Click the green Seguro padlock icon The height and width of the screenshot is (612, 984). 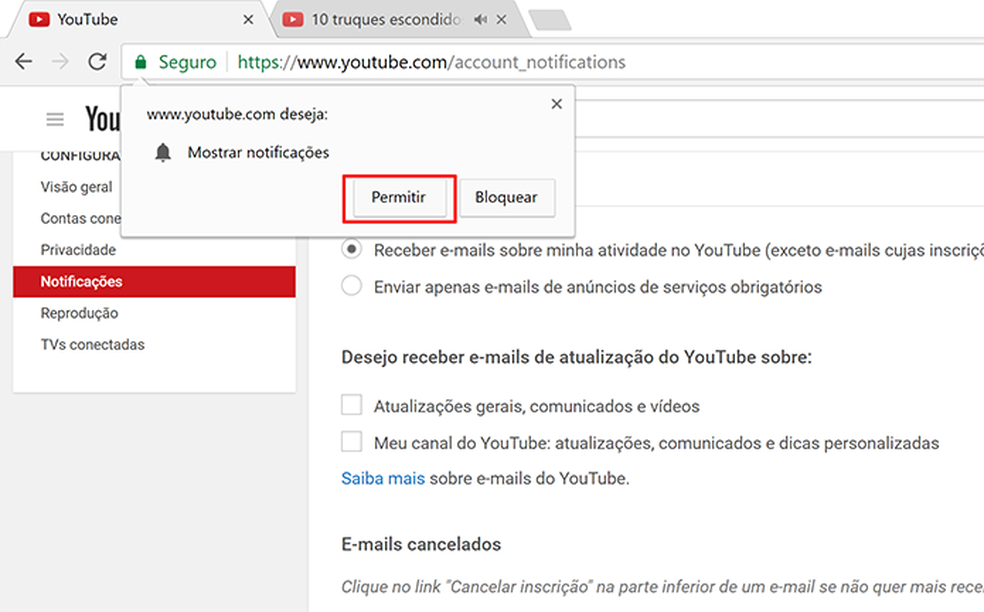pos(139,61)
